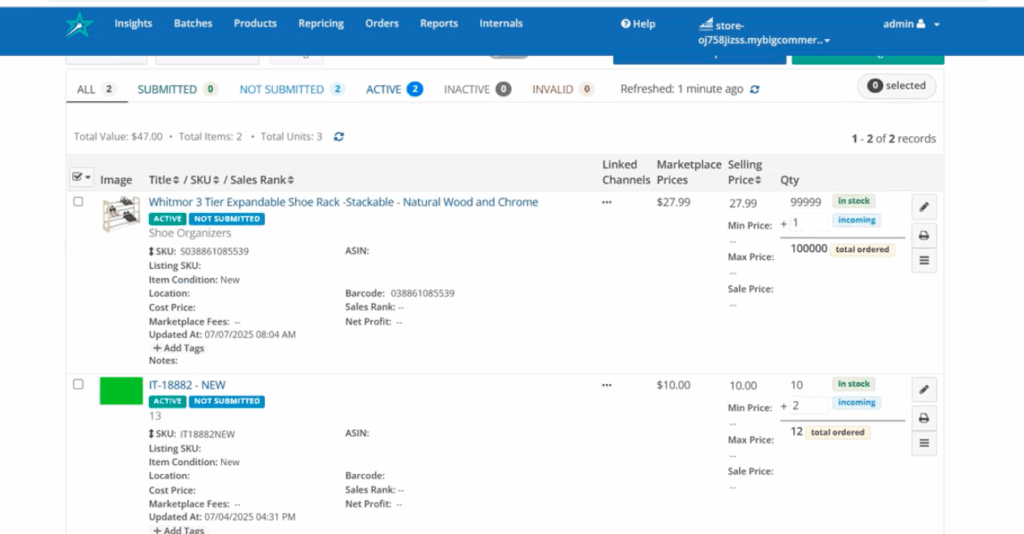The height and width of the screenshot is (534, 1024).
Task: Click the IT-18882 selling price 10.00
Action: [x=743, y=386]
